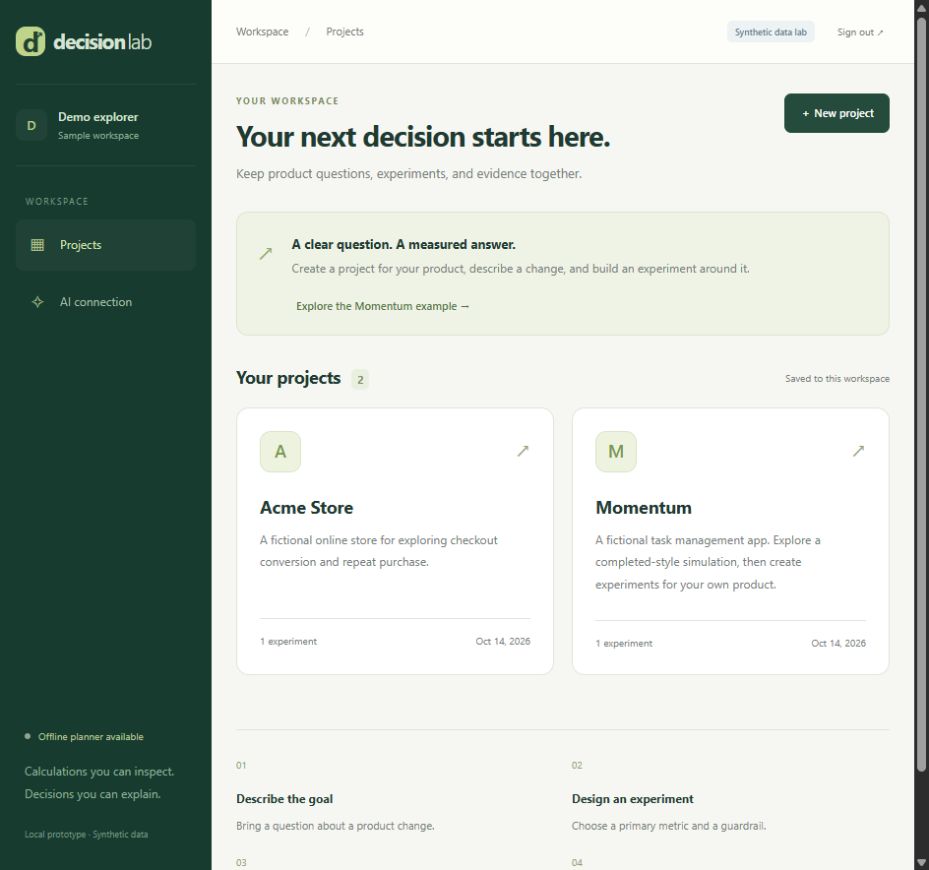This screenshot has height=870, width=929.
Task: Go to Workspace breadcrumb
Action: click(262, 31)
